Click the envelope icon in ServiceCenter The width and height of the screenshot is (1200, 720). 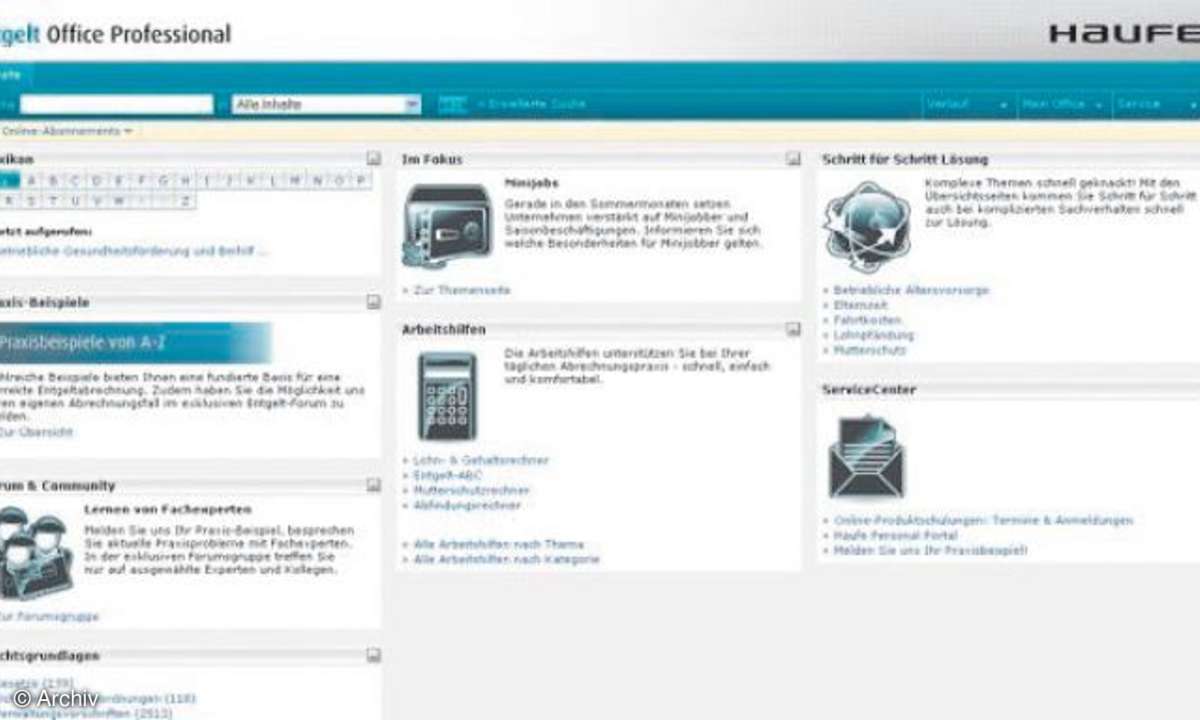pyautogui.click(x=866, y=457)
